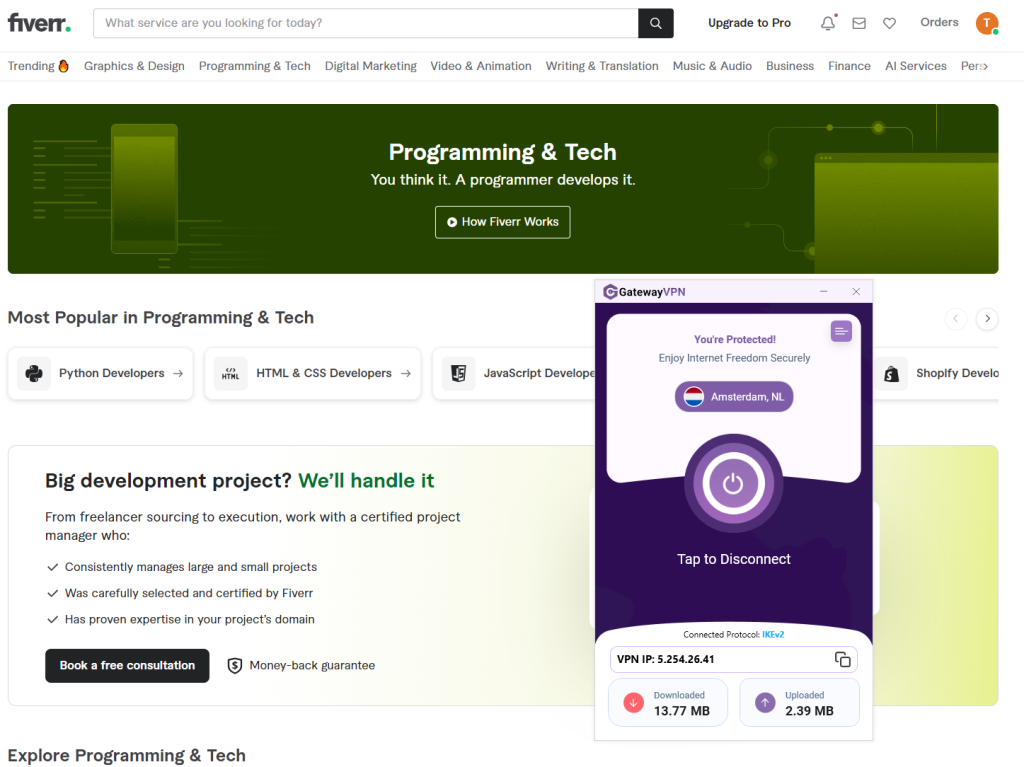
Task: Click the 'We'll handle it' green text
Action: [x=366, y=481]
